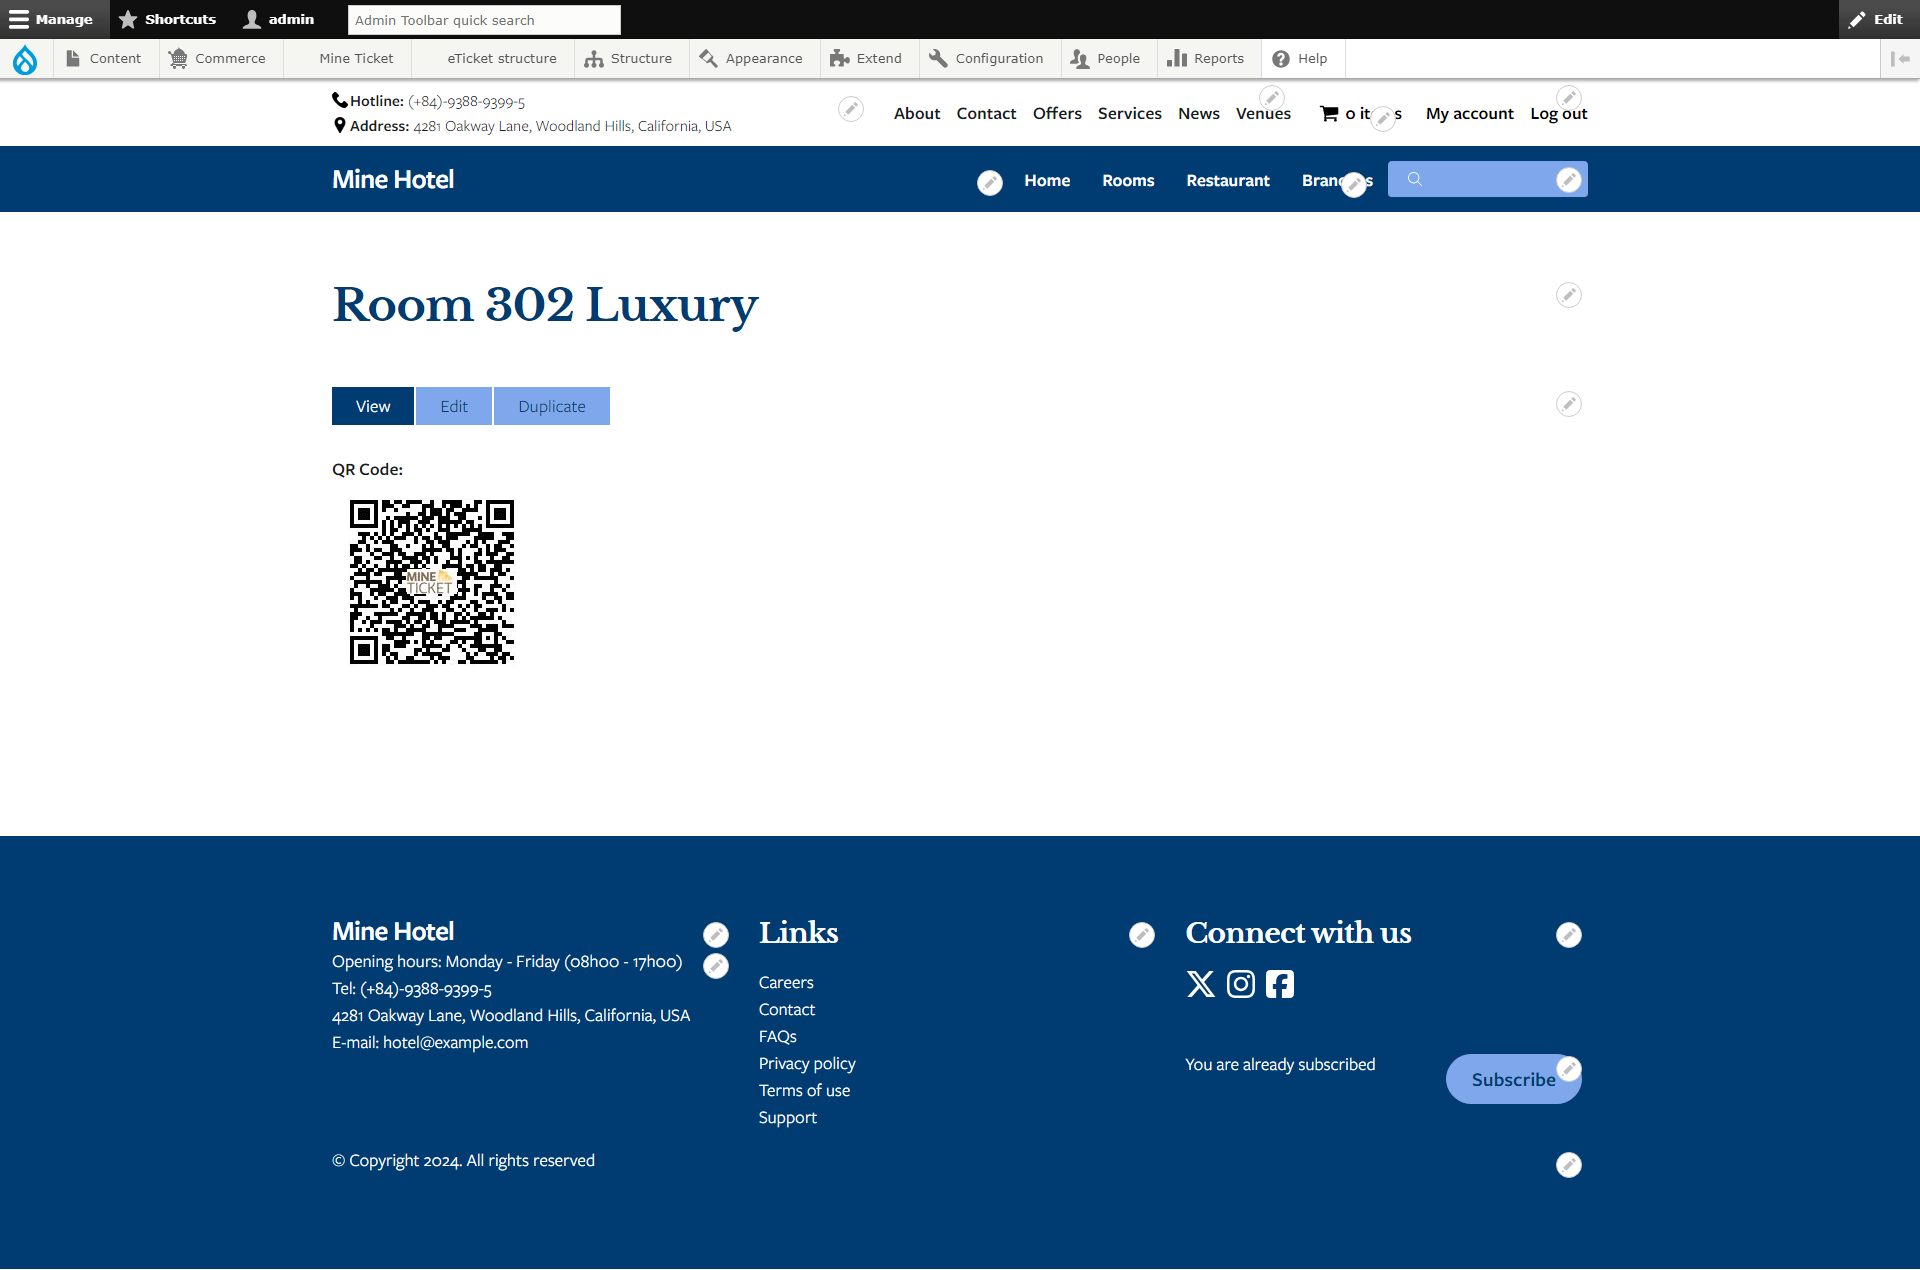Viewport: 1920px width, 1270px height.
Task: Click the pencil icon beside Links heading
Action: pos(1142,935)
